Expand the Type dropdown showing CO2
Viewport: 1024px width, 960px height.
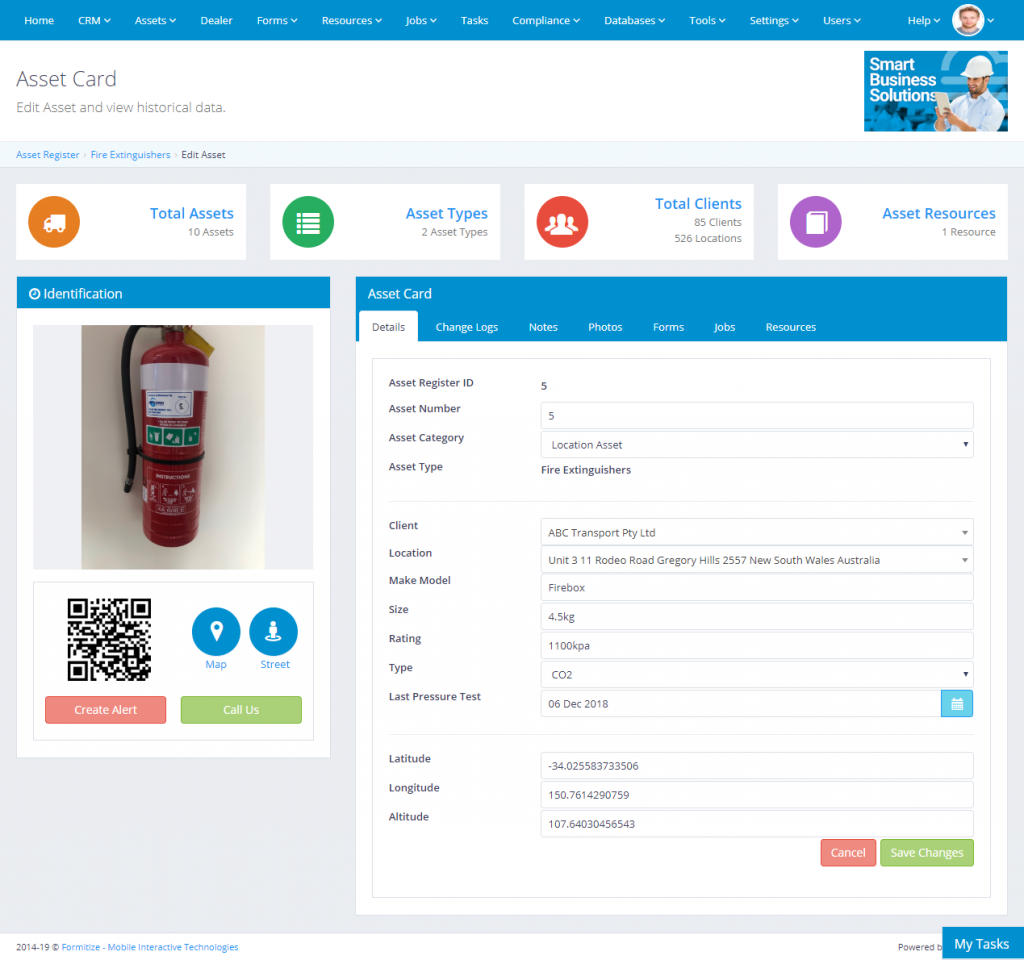pyautogui.click(x=756, y=675)
